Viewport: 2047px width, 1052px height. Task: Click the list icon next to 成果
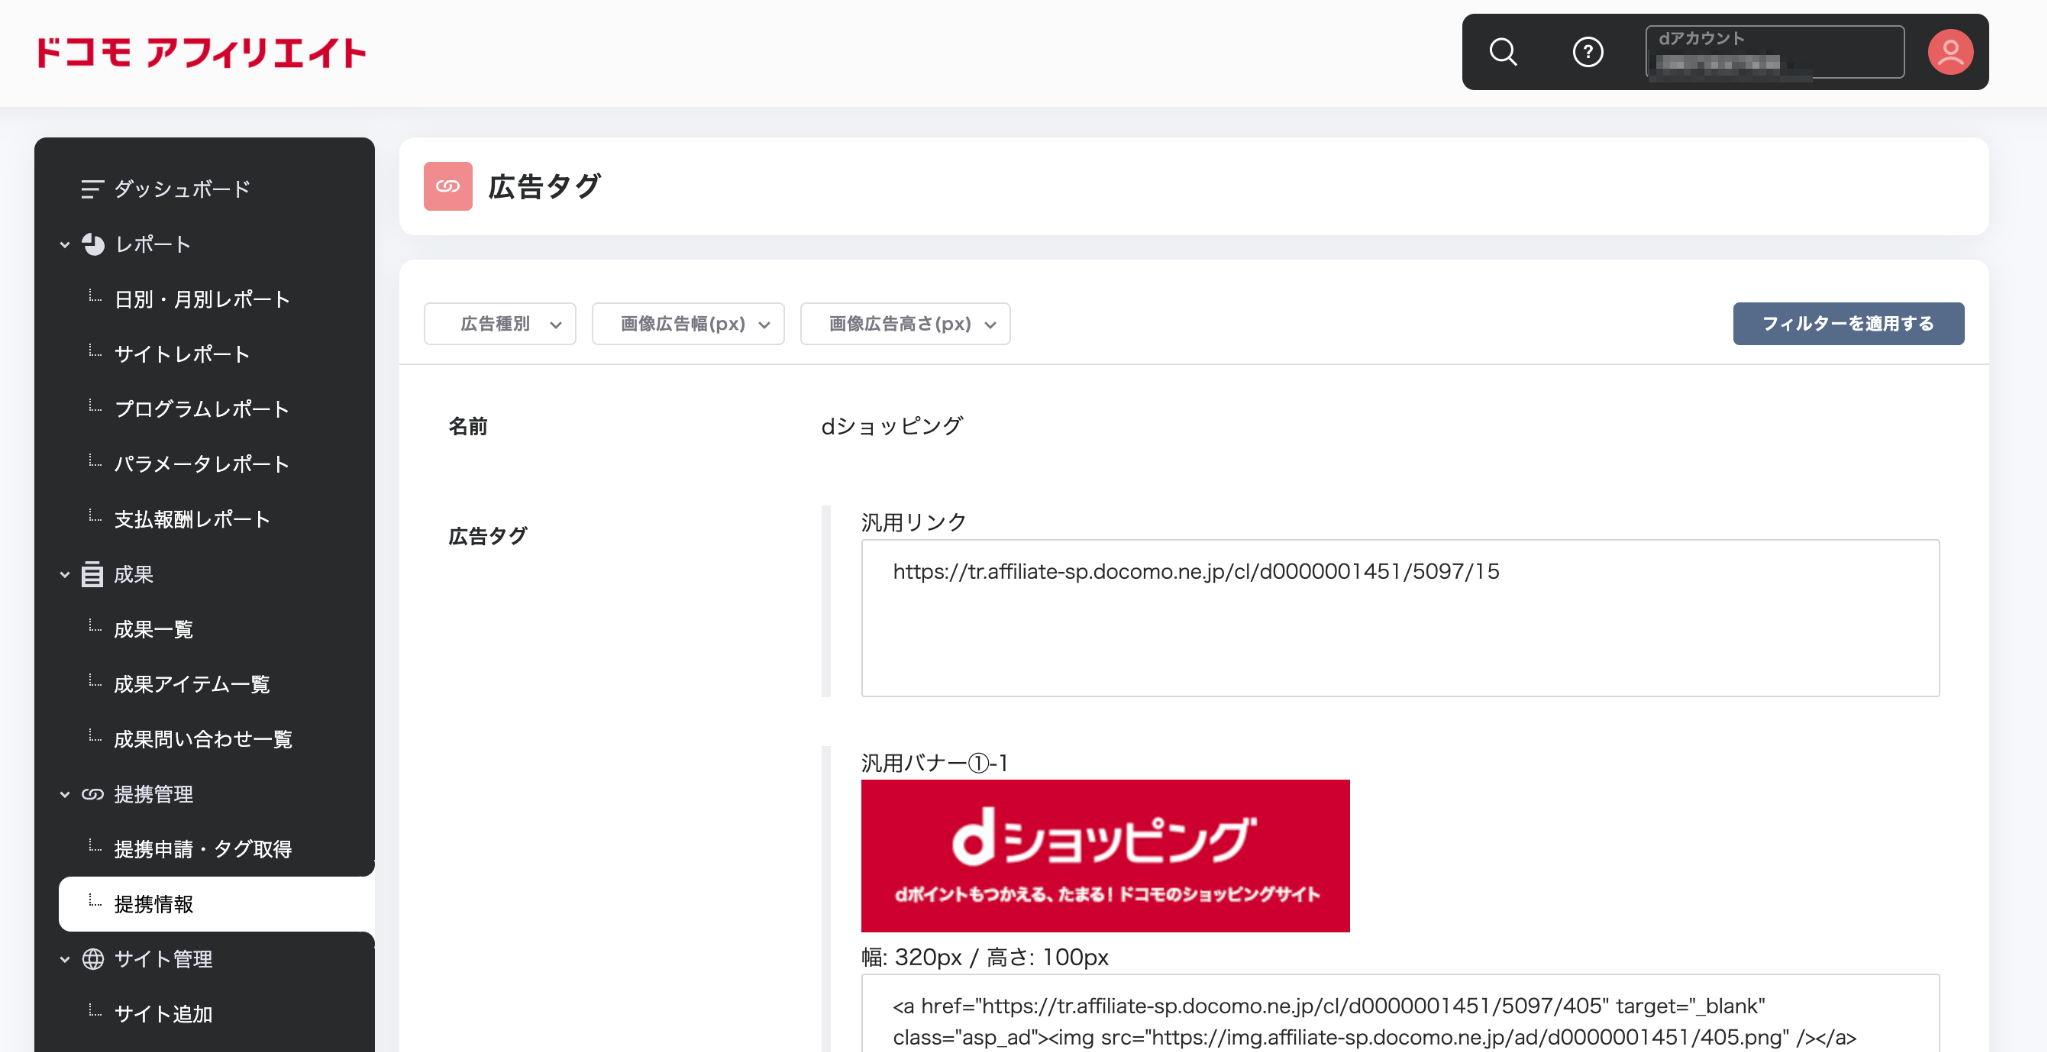[x=92, y=574]
